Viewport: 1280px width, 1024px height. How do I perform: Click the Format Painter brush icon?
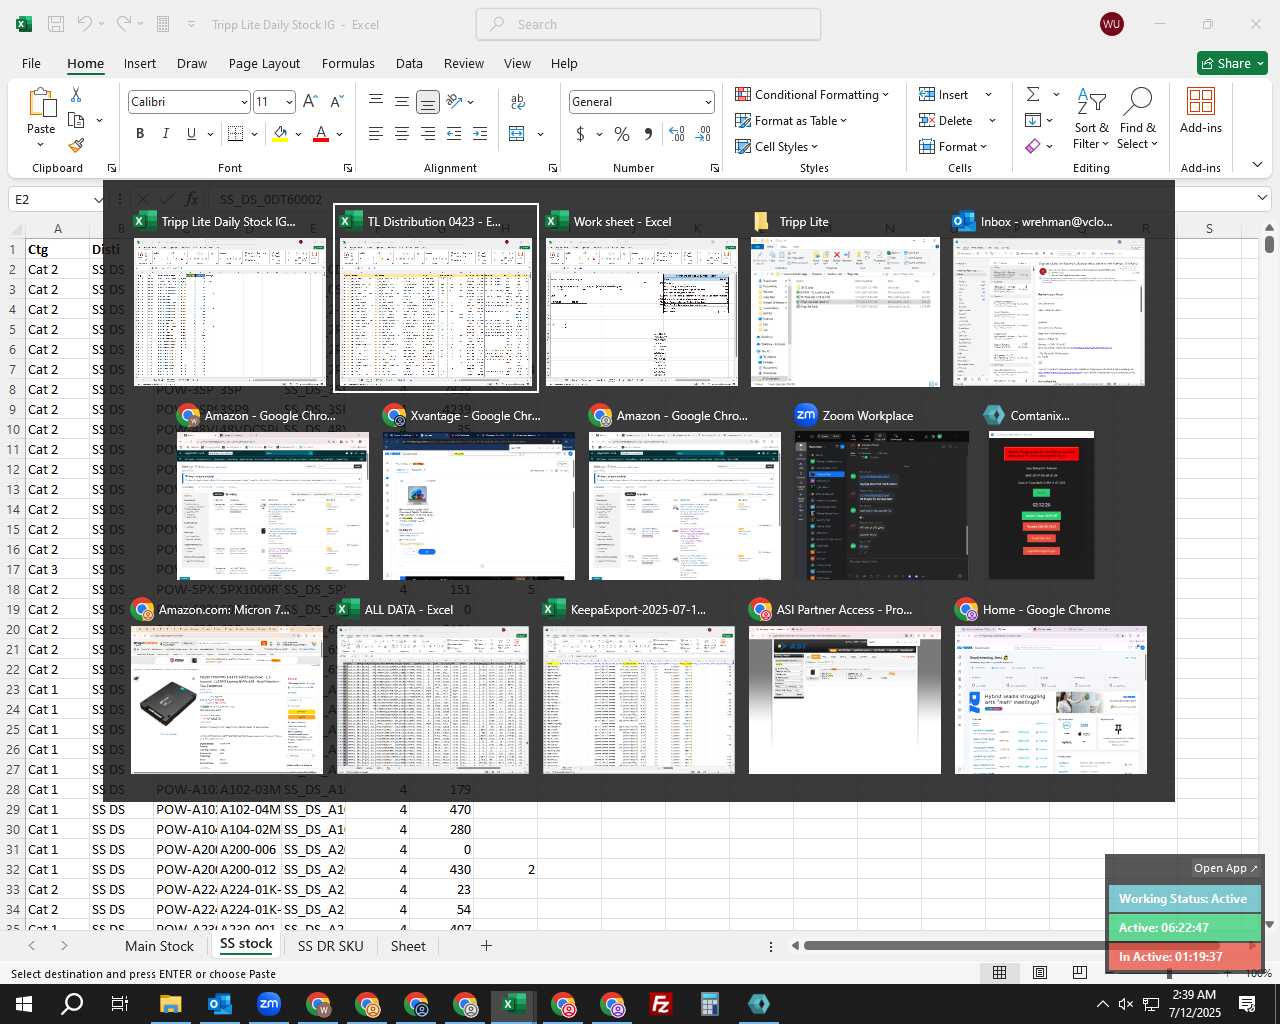click(76, 146)
